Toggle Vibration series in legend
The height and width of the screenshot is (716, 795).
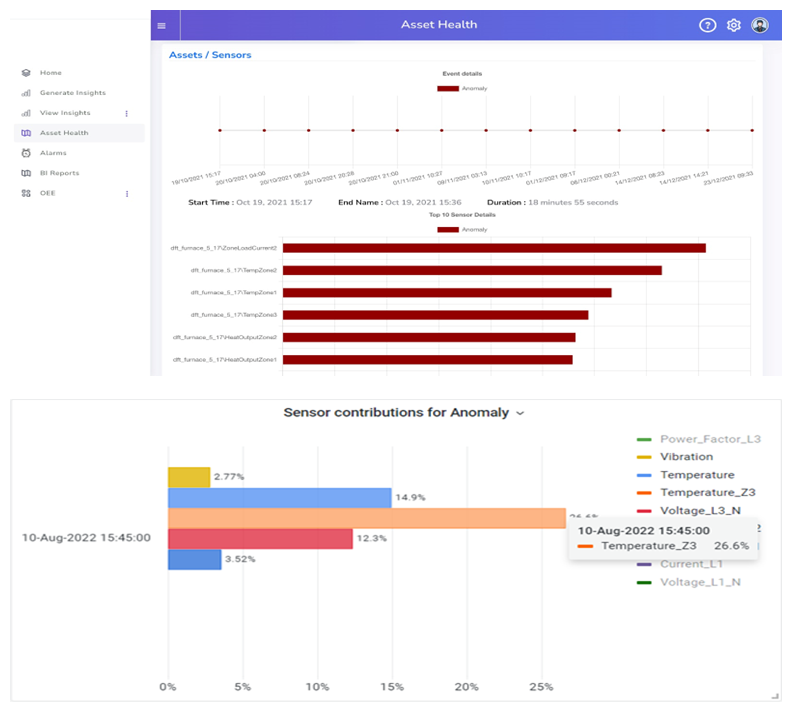pyautogui.click(x=686, y=457)
